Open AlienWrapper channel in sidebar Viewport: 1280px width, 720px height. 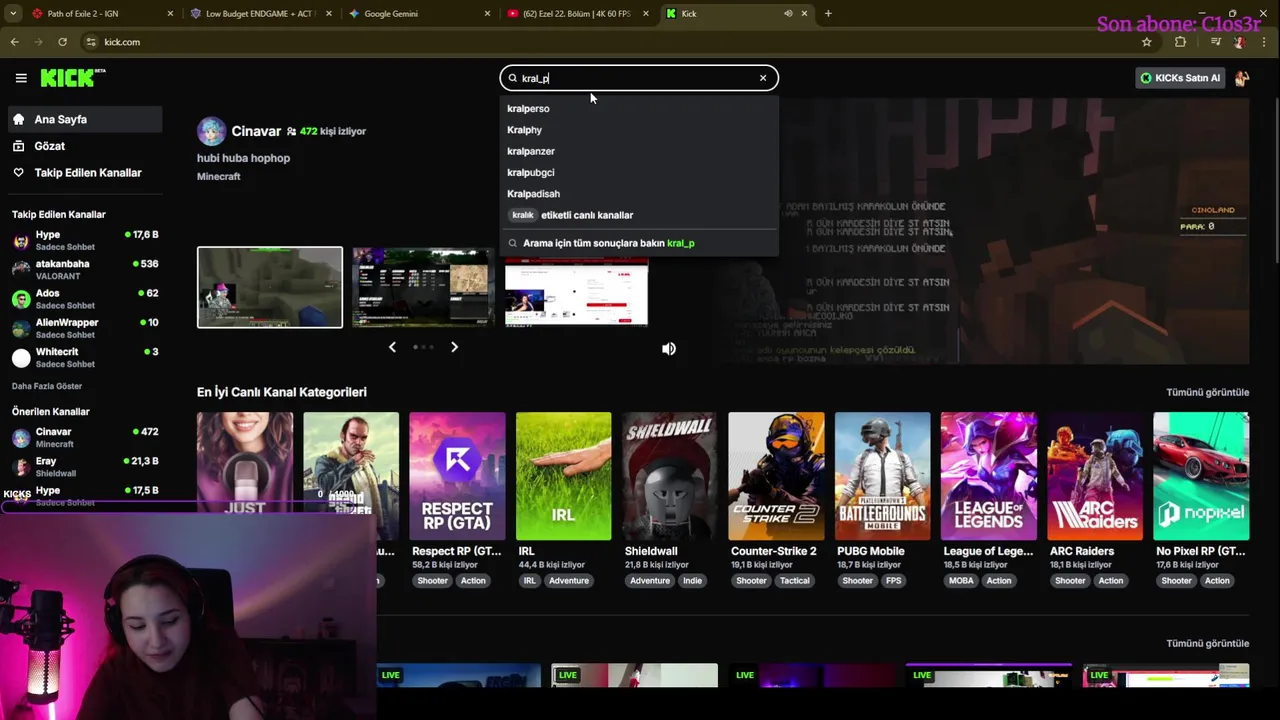click(85, 328)
